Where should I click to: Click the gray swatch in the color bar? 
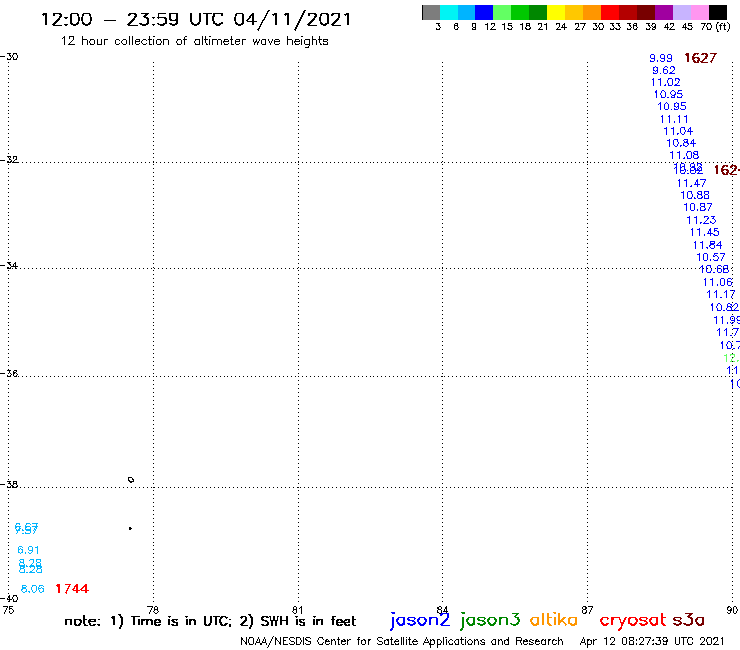point(431,12)
